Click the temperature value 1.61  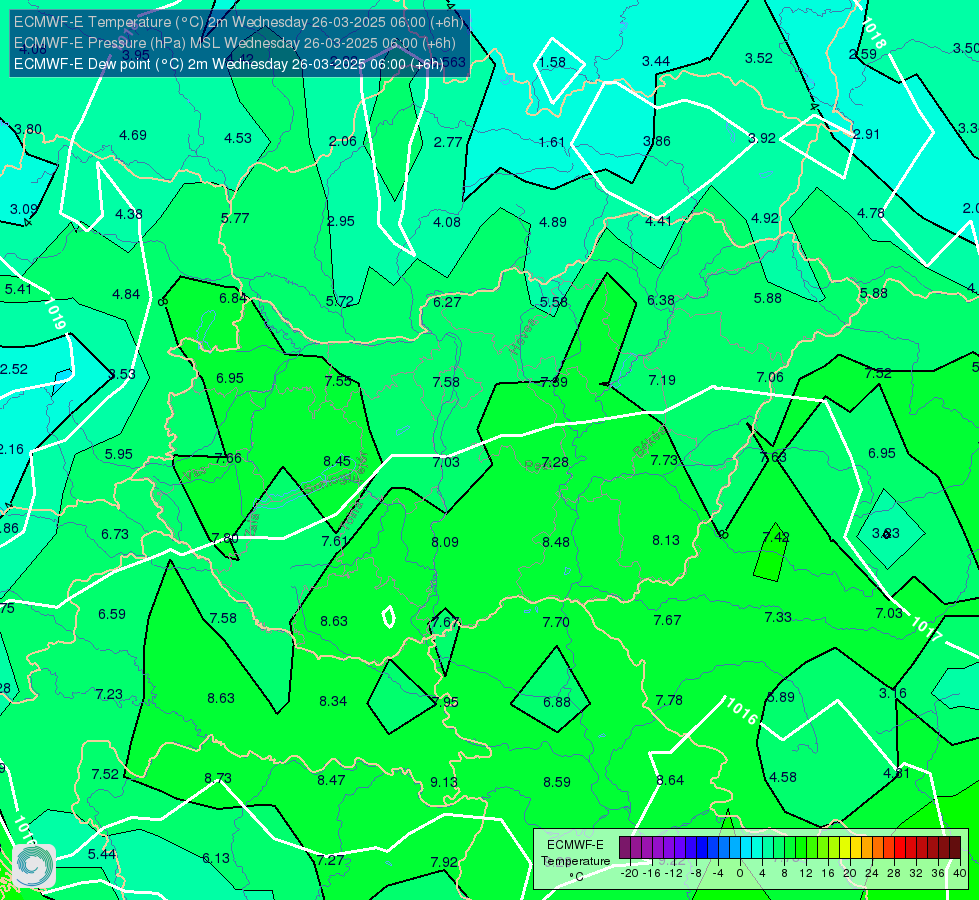552,142
